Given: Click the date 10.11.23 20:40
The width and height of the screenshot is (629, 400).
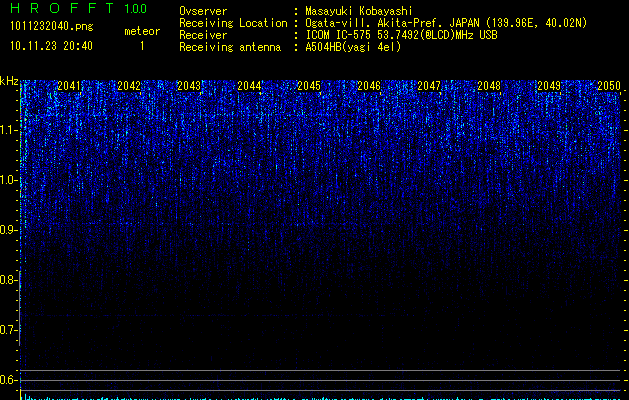Looking at the screenshot, I should 51,46.
